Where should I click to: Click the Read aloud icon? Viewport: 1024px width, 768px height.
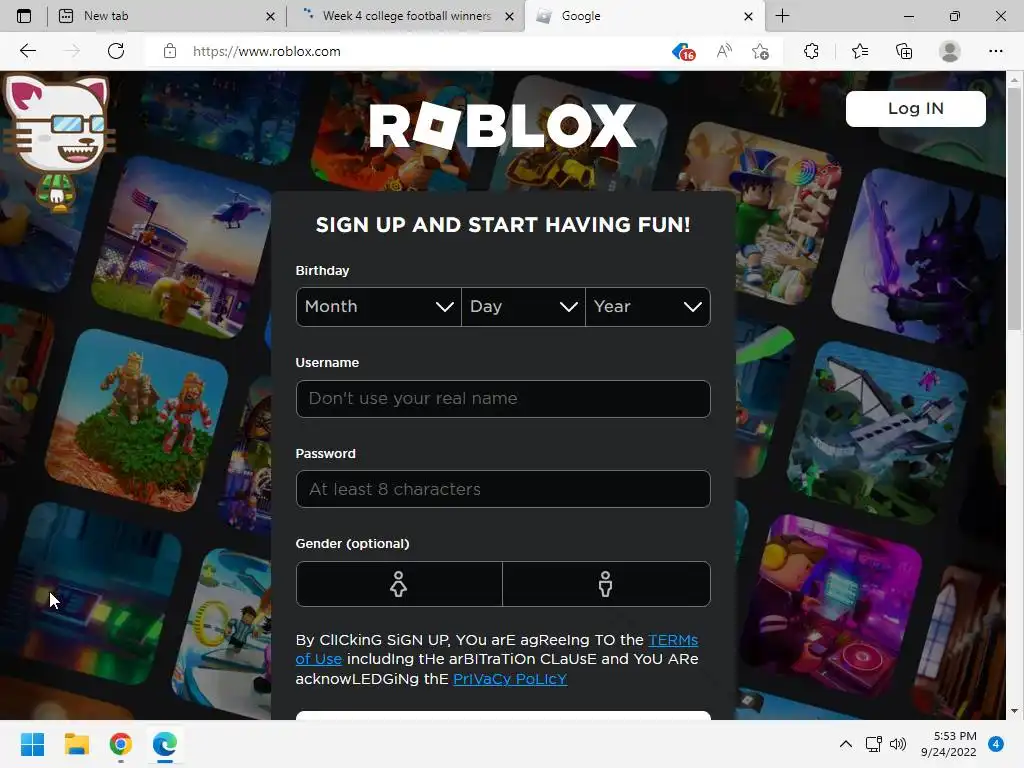pos(724,51)
